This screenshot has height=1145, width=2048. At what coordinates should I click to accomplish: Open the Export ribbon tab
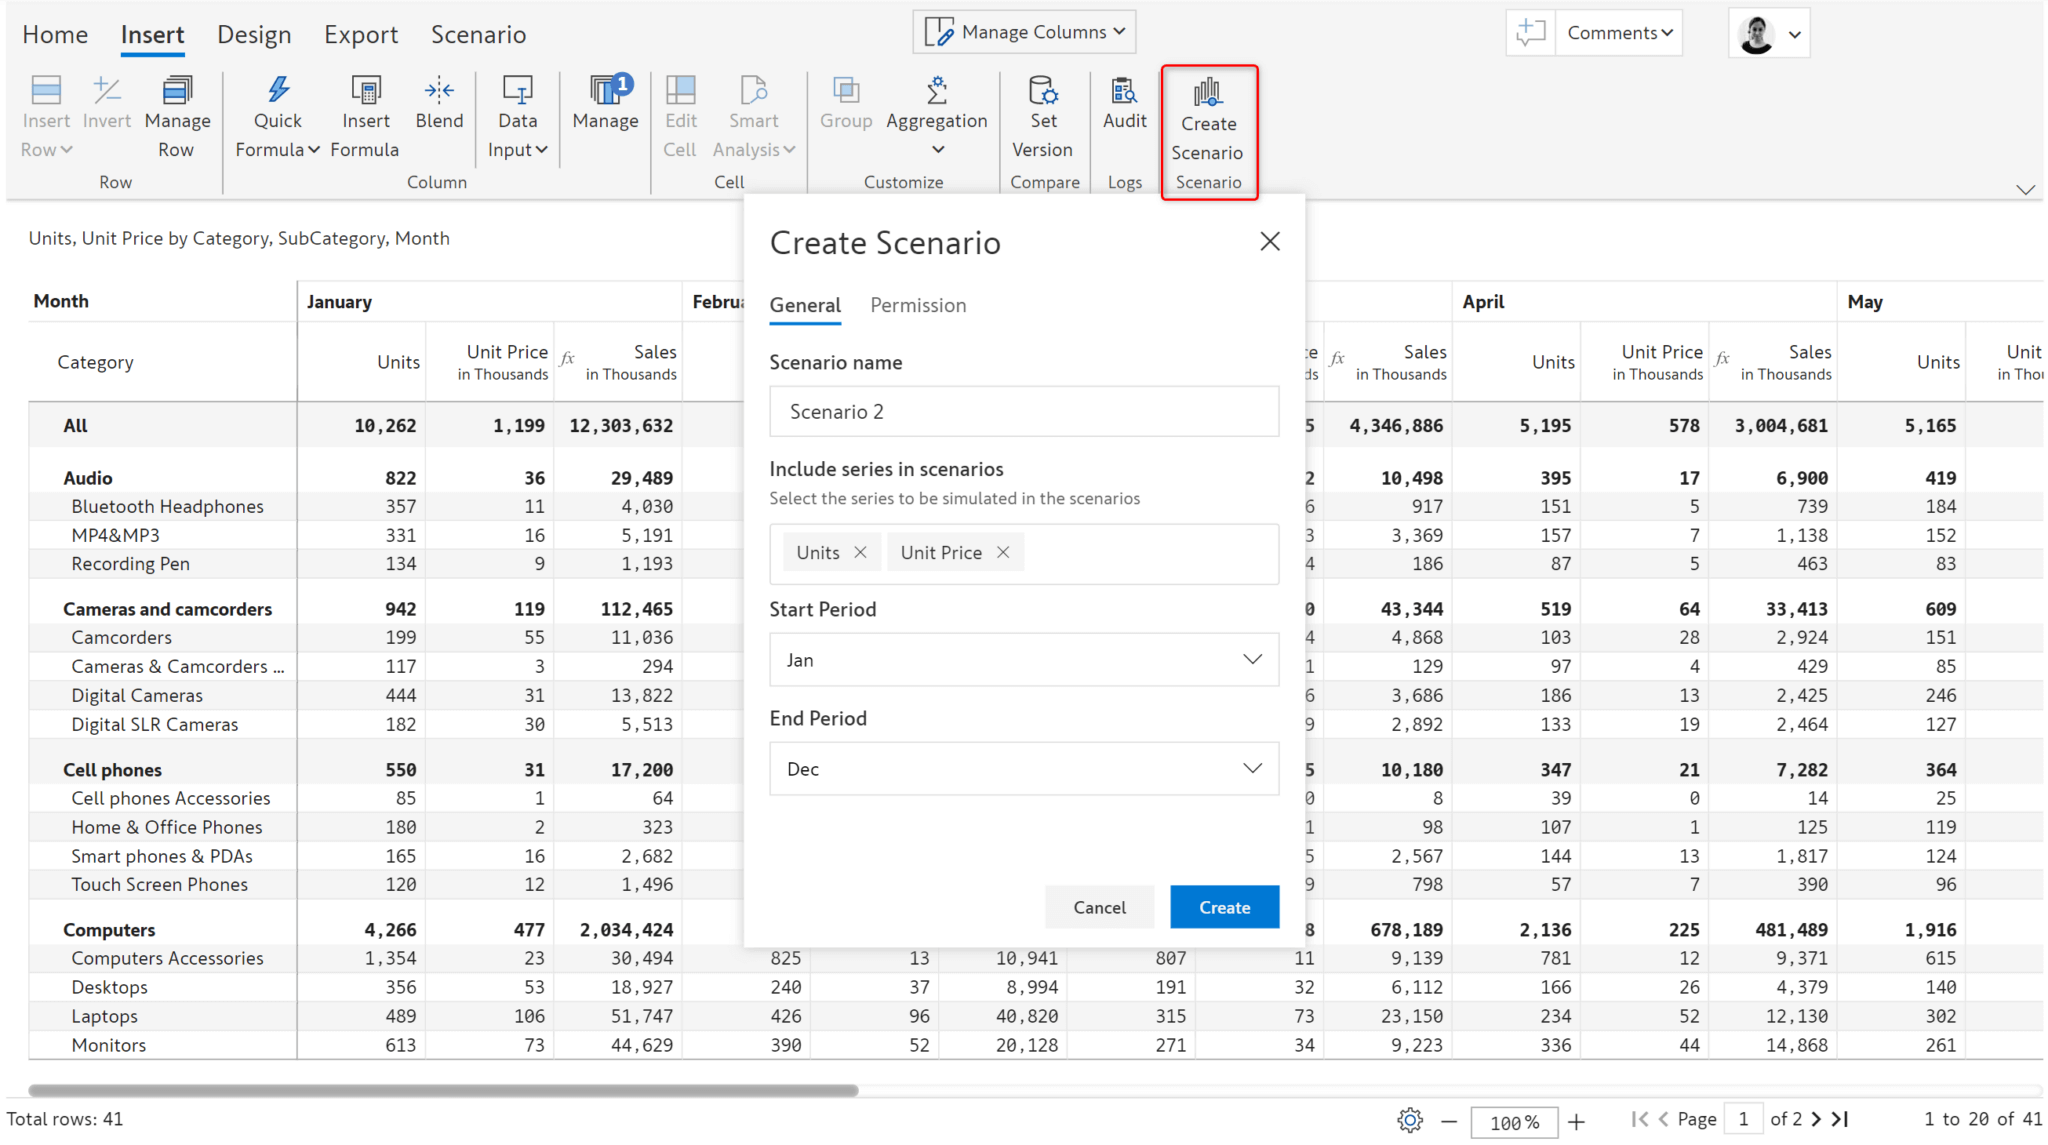click(361, 34)
